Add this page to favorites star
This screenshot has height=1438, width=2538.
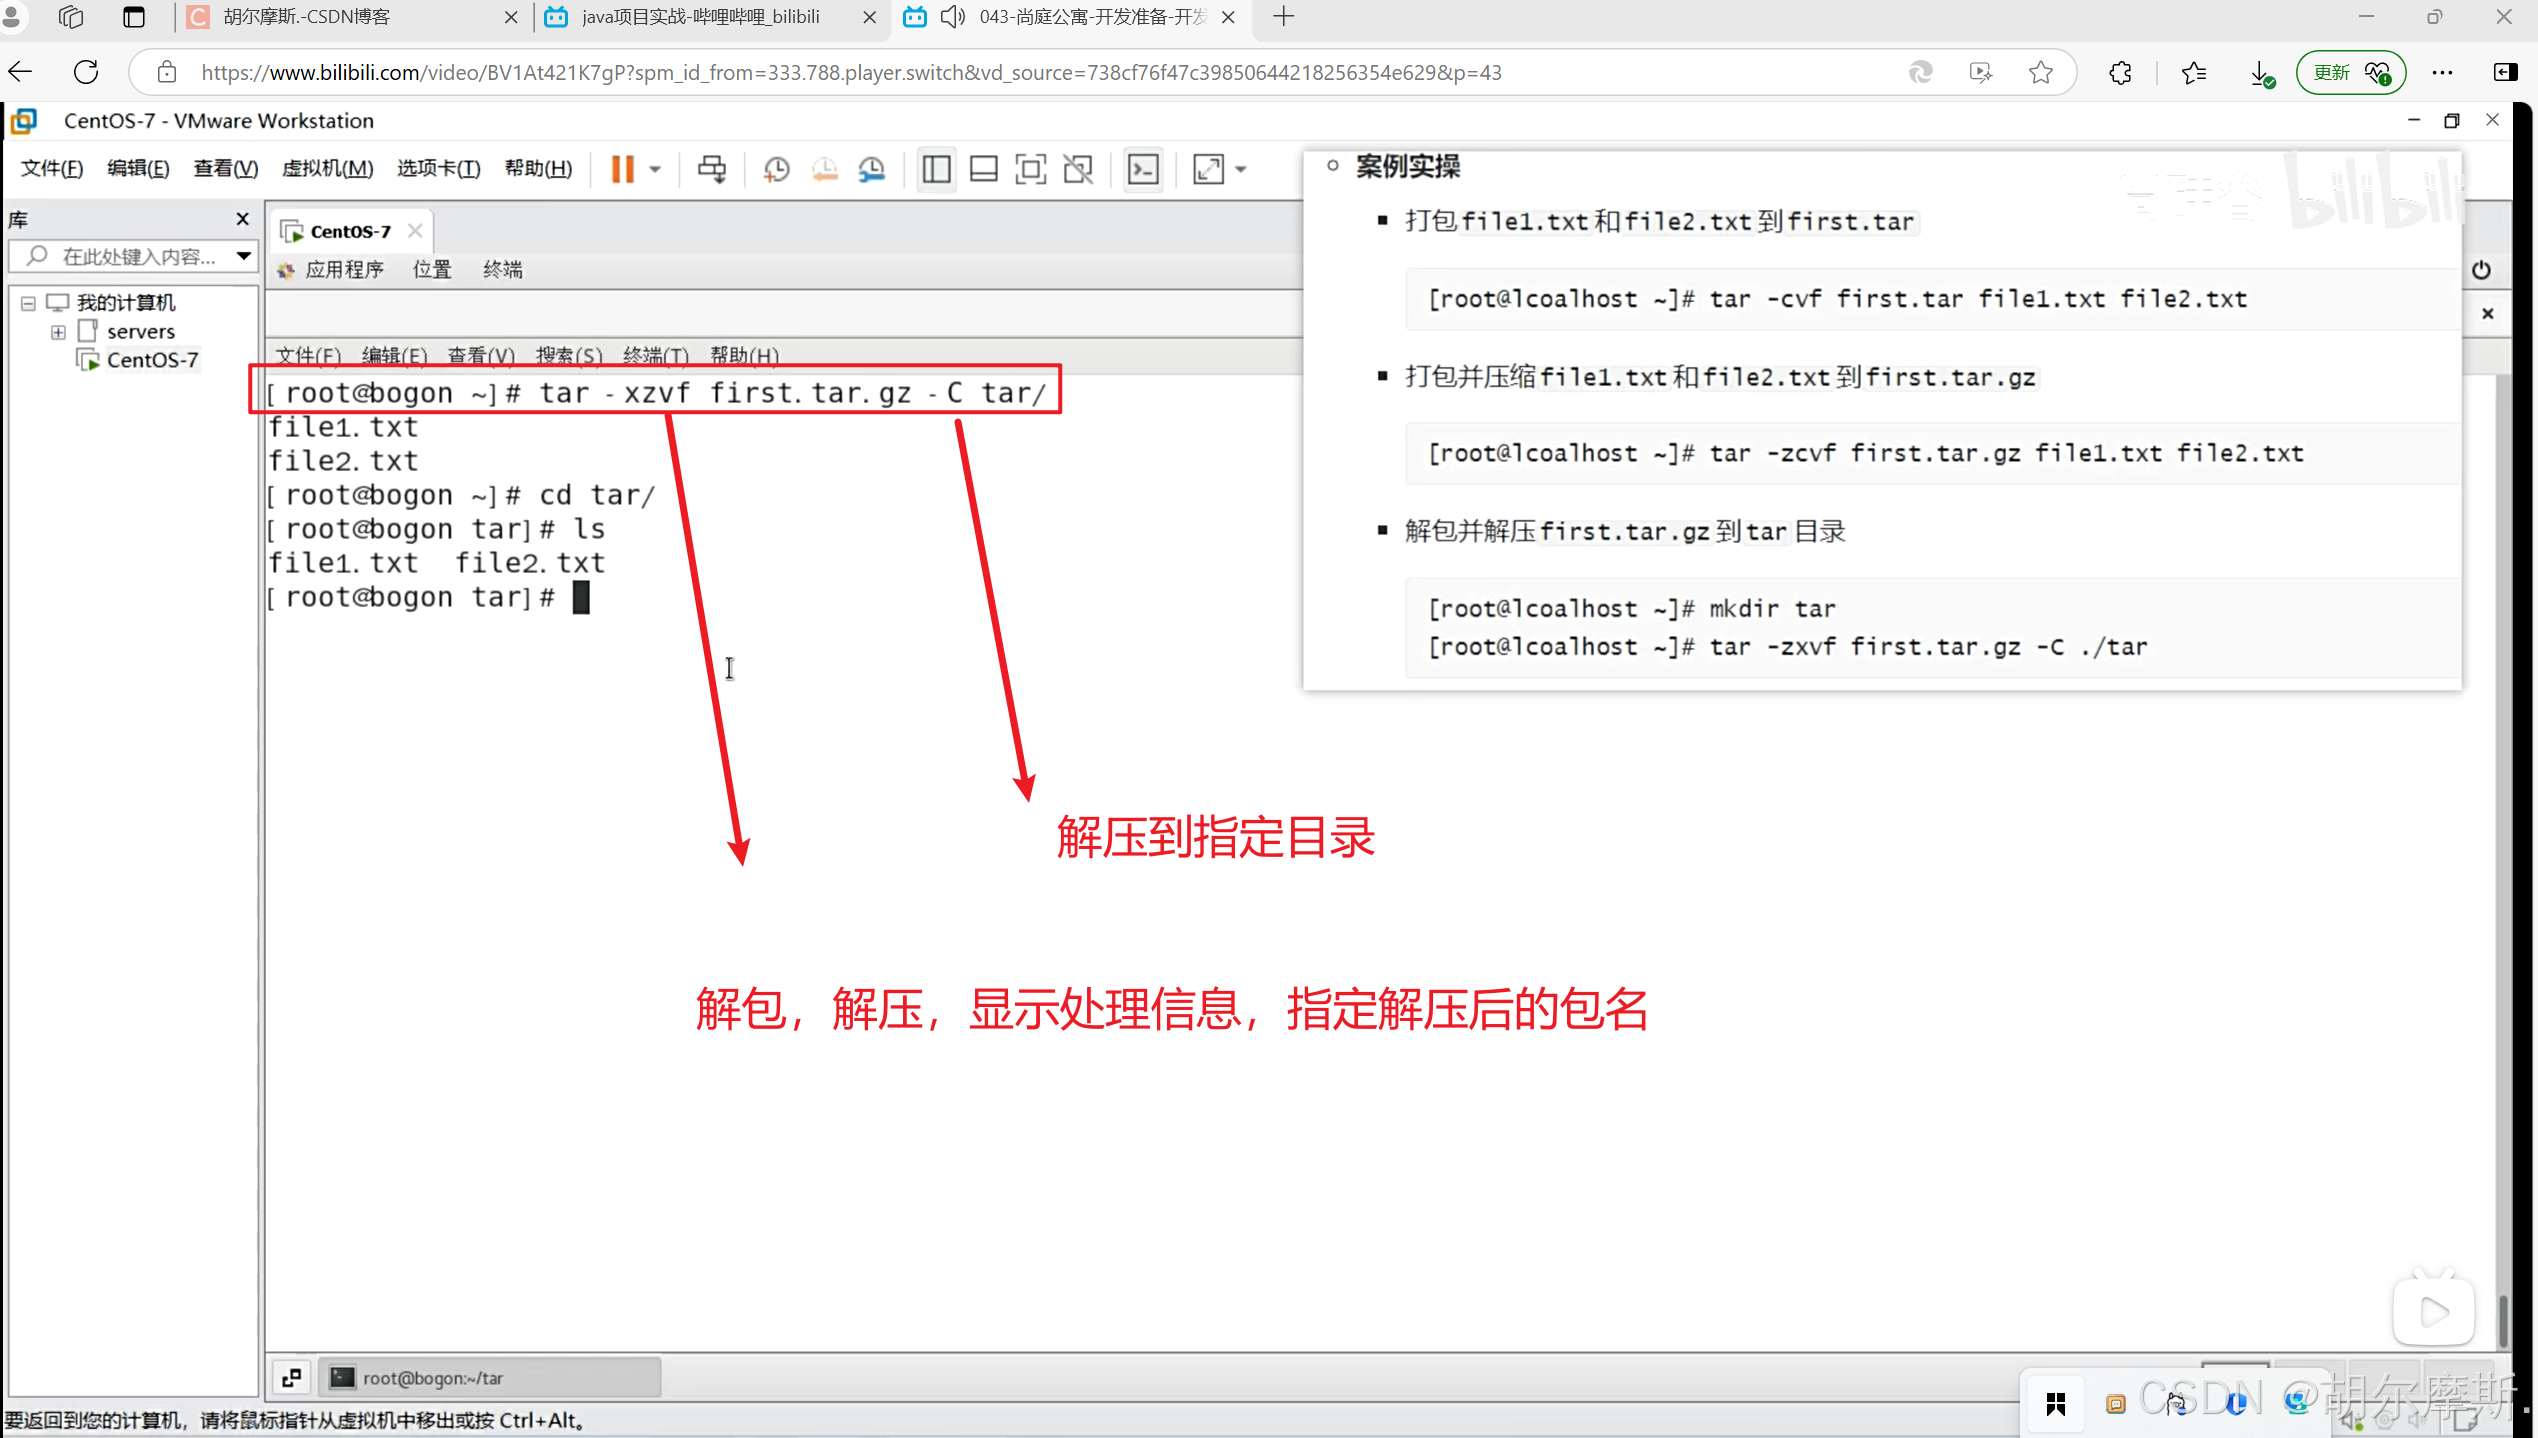(x=2041, y=73)
